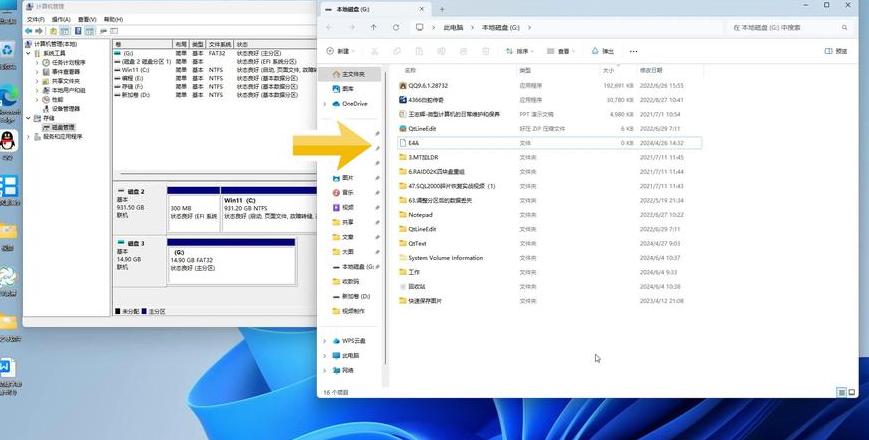Expand 任务计划程序 in Computer Management tree

(x=37, y=63)
